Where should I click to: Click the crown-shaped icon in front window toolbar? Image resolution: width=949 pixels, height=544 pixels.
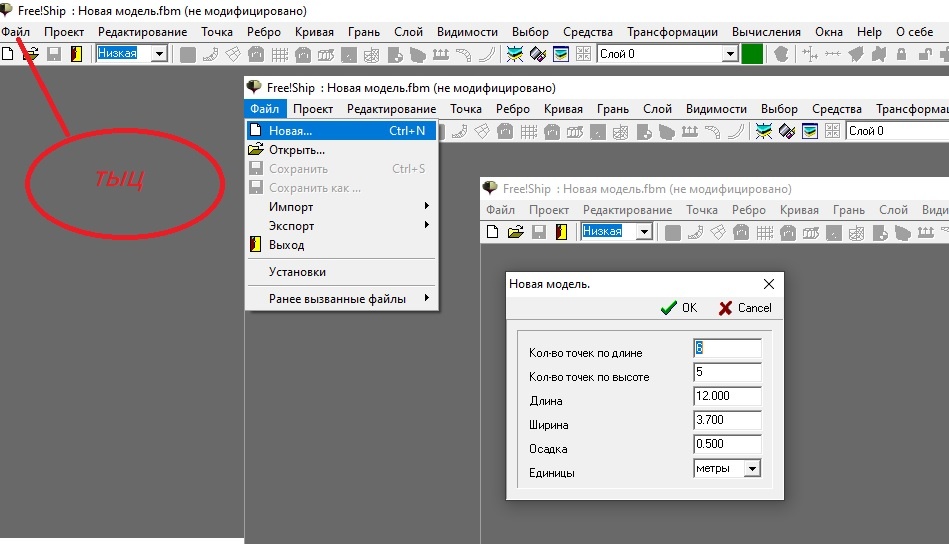coord(925,233)
